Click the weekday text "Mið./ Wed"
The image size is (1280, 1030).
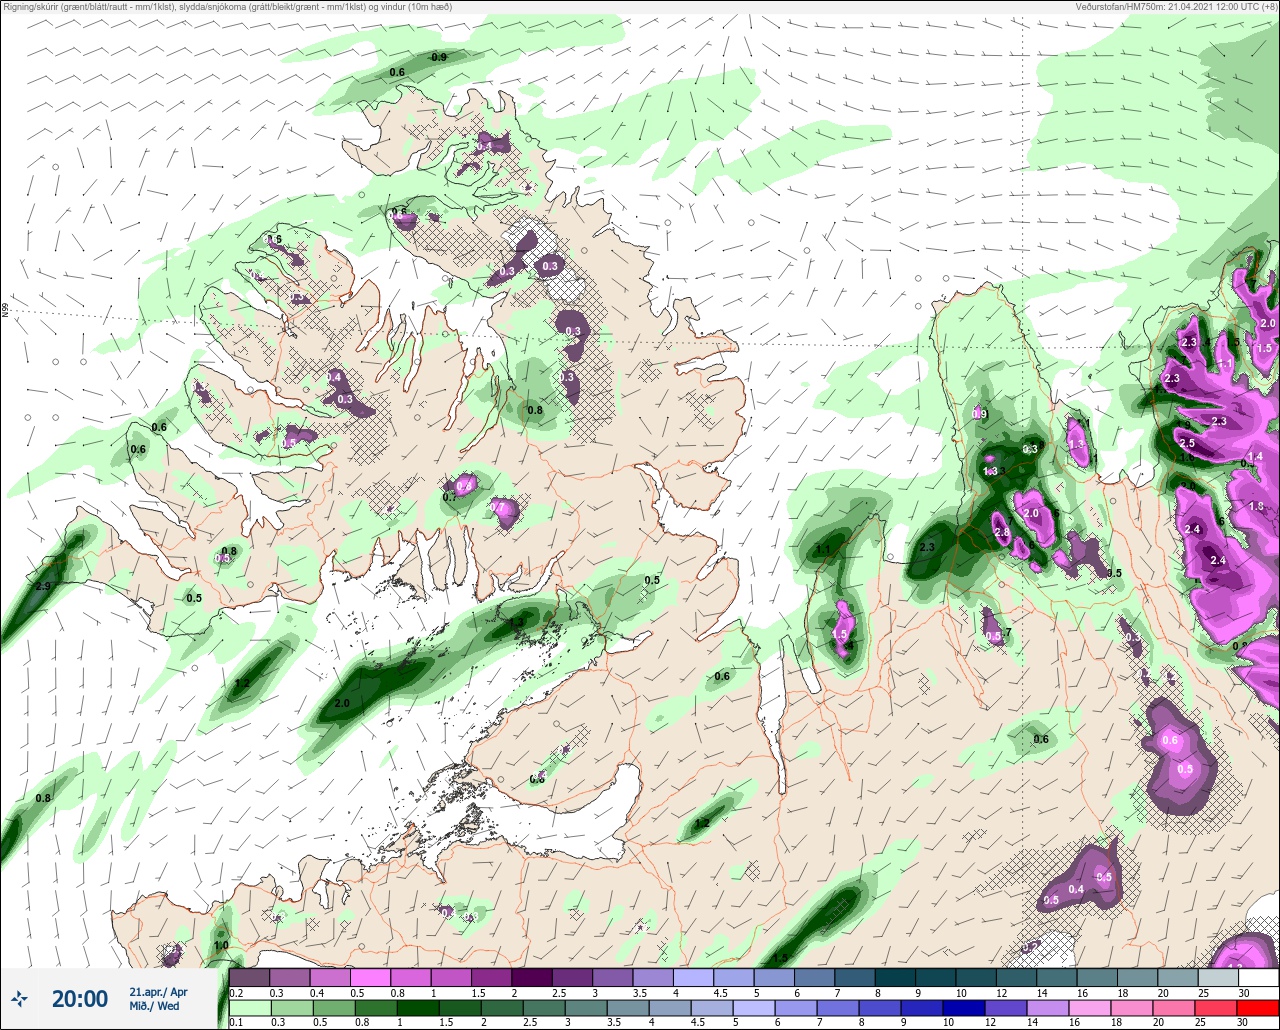tap(156, 1006)
